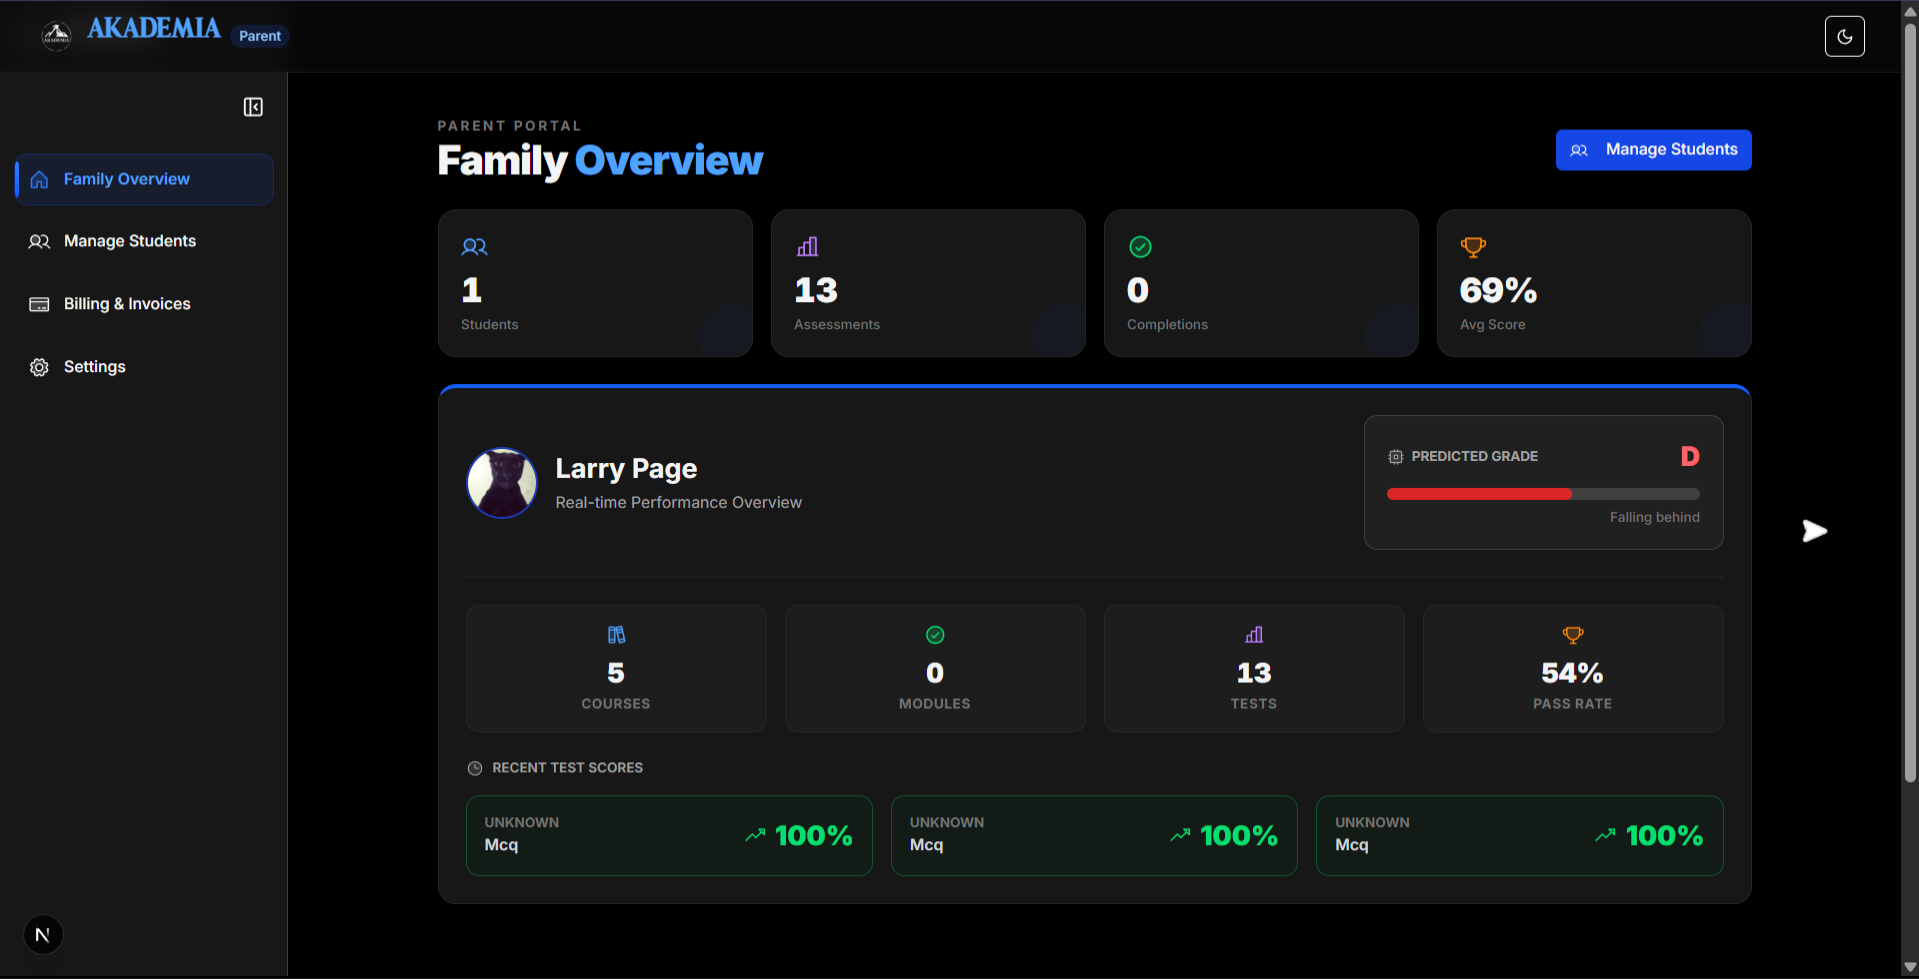This screenshot has height=979, width=1919.
Task: Collapse the sidebar panel
Action: coord(253,107)
